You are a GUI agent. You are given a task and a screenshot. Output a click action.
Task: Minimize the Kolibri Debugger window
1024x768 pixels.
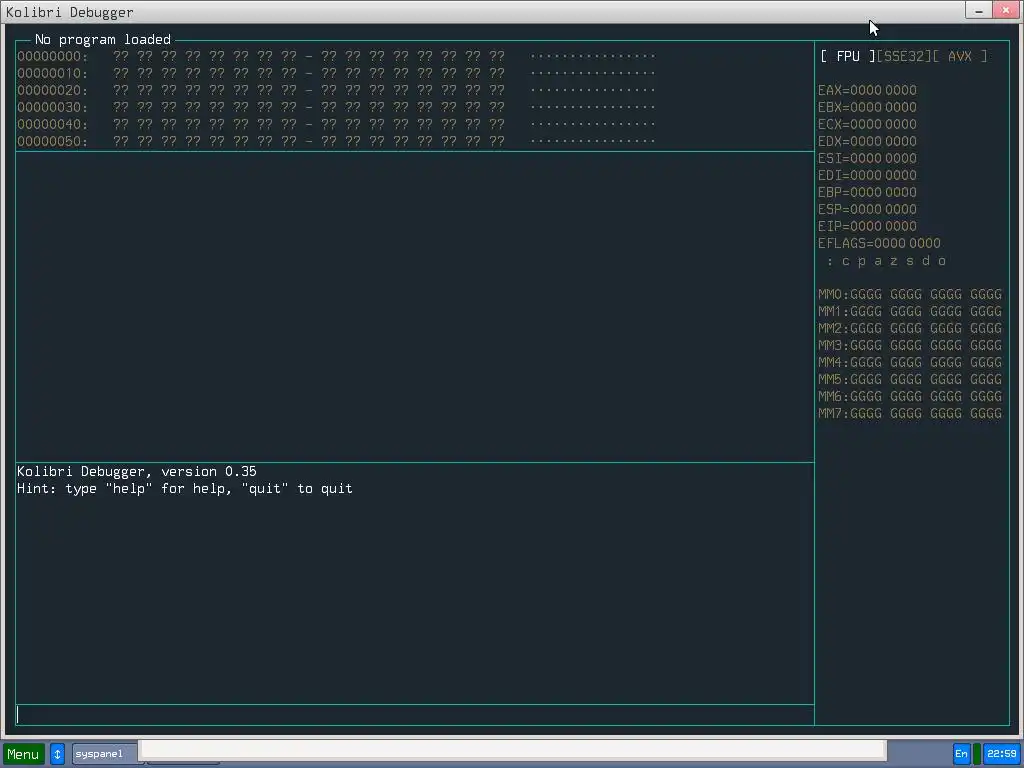pos(978,10)
